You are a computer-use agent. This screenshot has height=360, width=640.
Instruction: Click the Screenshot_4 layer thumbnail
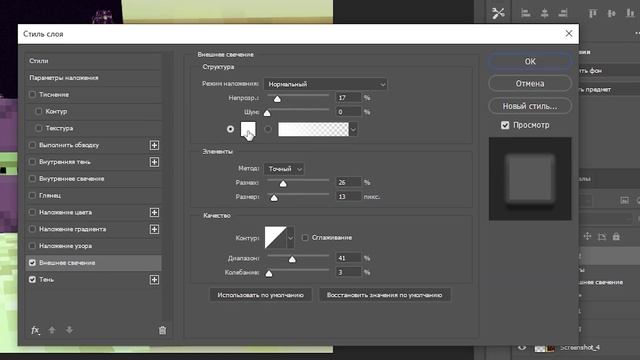544,348
